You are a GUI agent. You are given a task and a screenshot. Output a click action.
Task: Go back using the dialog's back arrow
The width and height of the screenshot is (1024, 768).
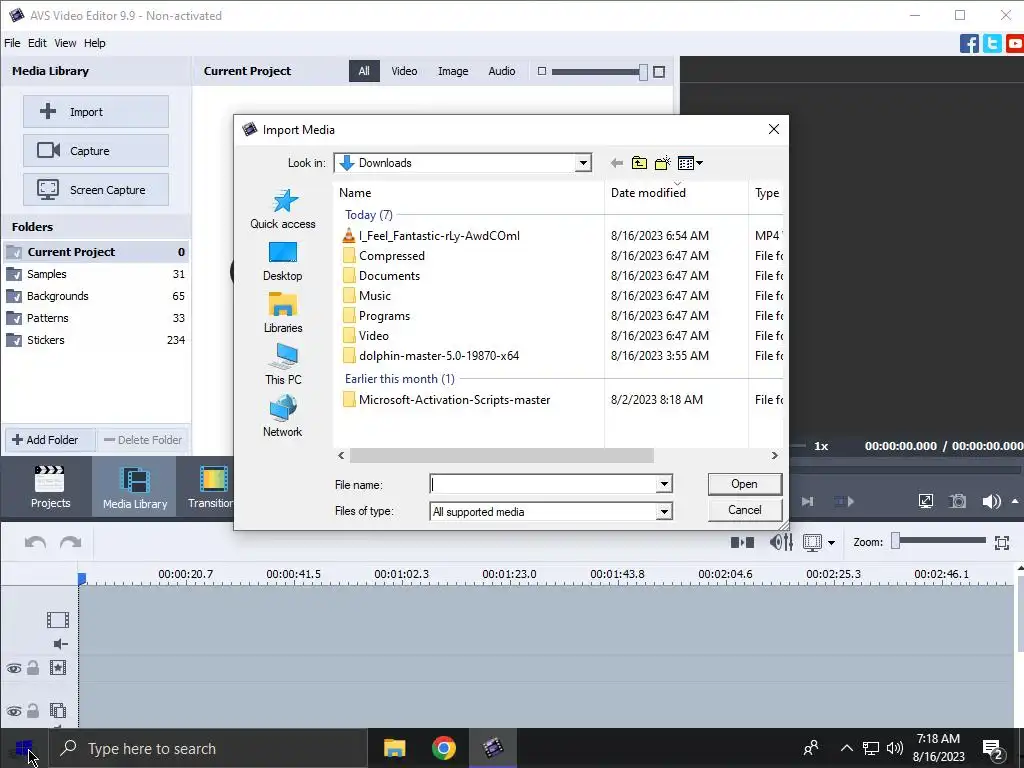point(616,163)
